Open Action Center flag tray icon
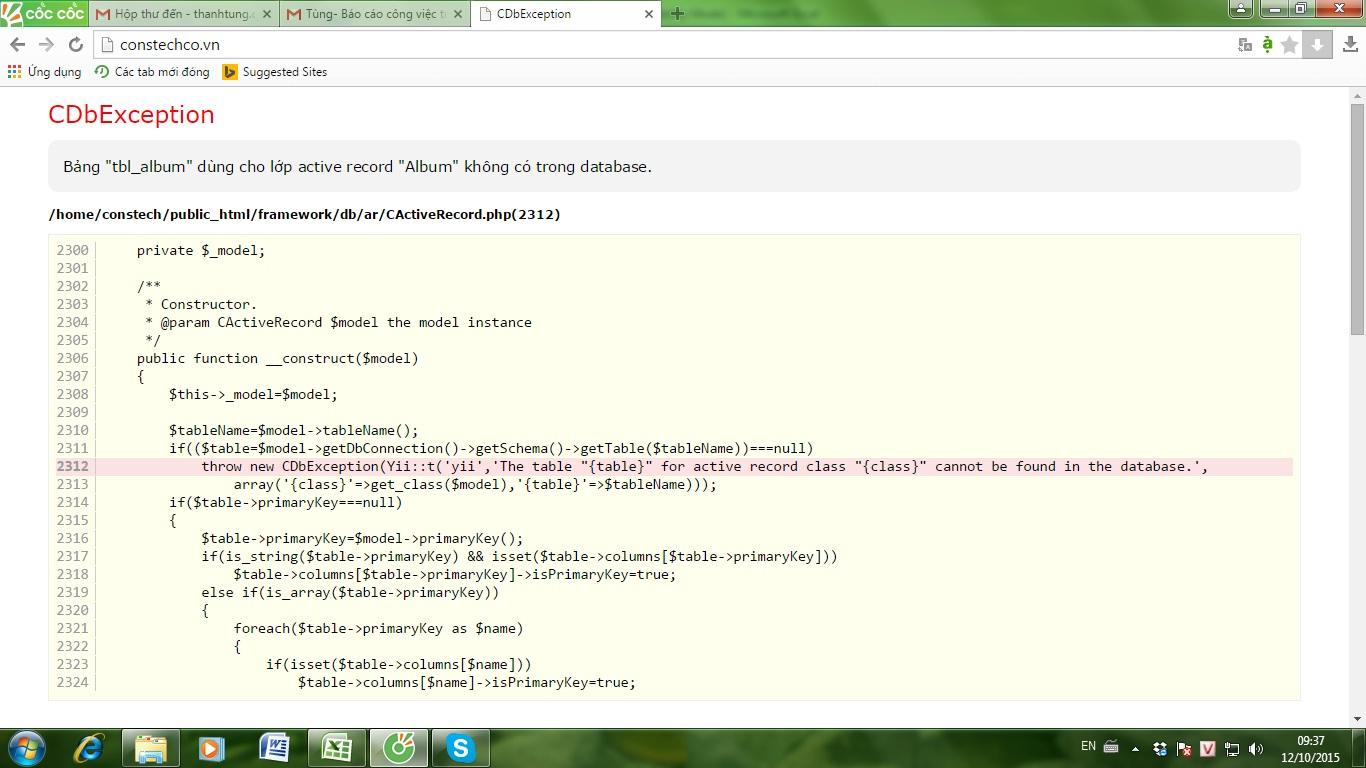Image resolution: width=1366 pixels, height=768 pixels. 1184,748
